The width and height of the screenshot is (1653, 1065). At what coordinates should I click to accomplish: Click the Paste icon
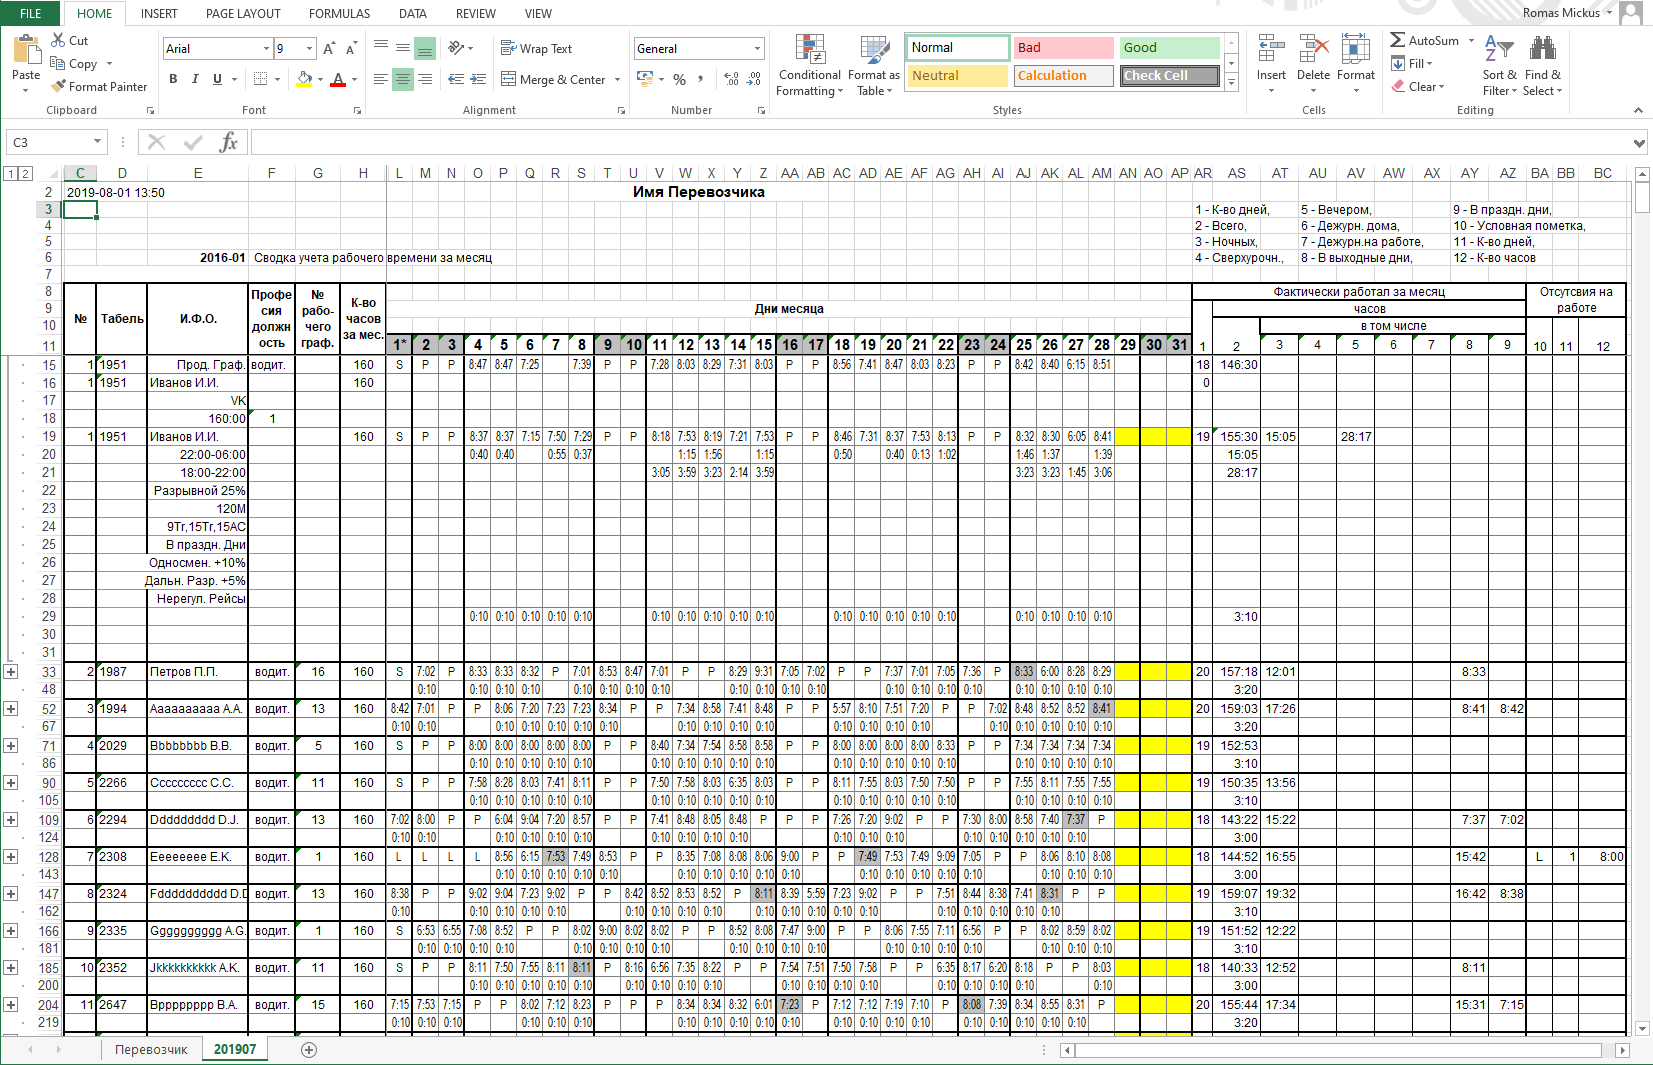(26, 50)
